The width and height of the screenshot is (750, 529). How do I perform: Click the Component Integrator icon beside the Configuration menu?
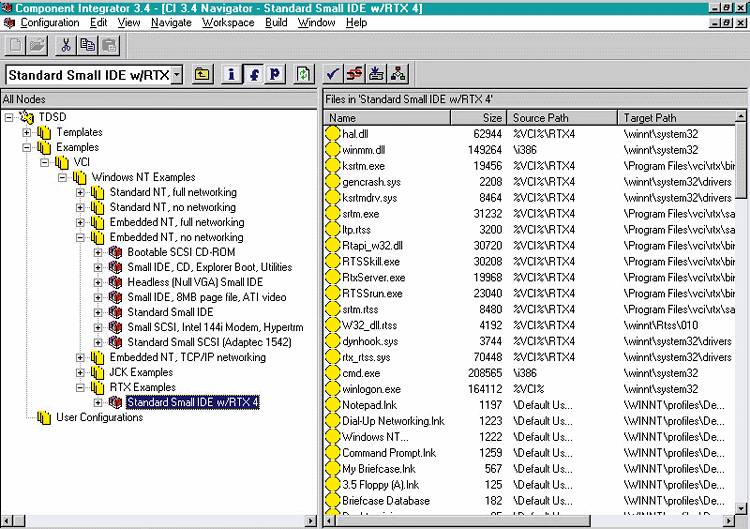(9, 22)
